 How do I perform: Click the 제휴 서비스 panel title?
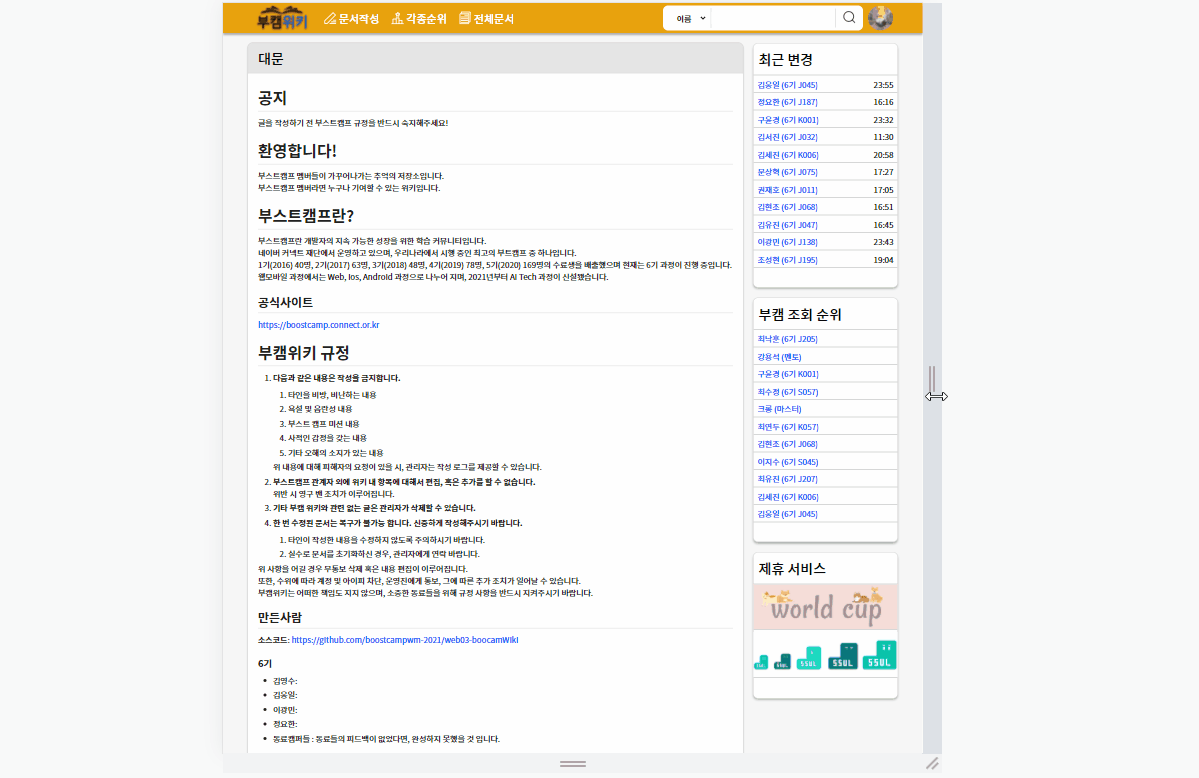(x=792, y=568)
